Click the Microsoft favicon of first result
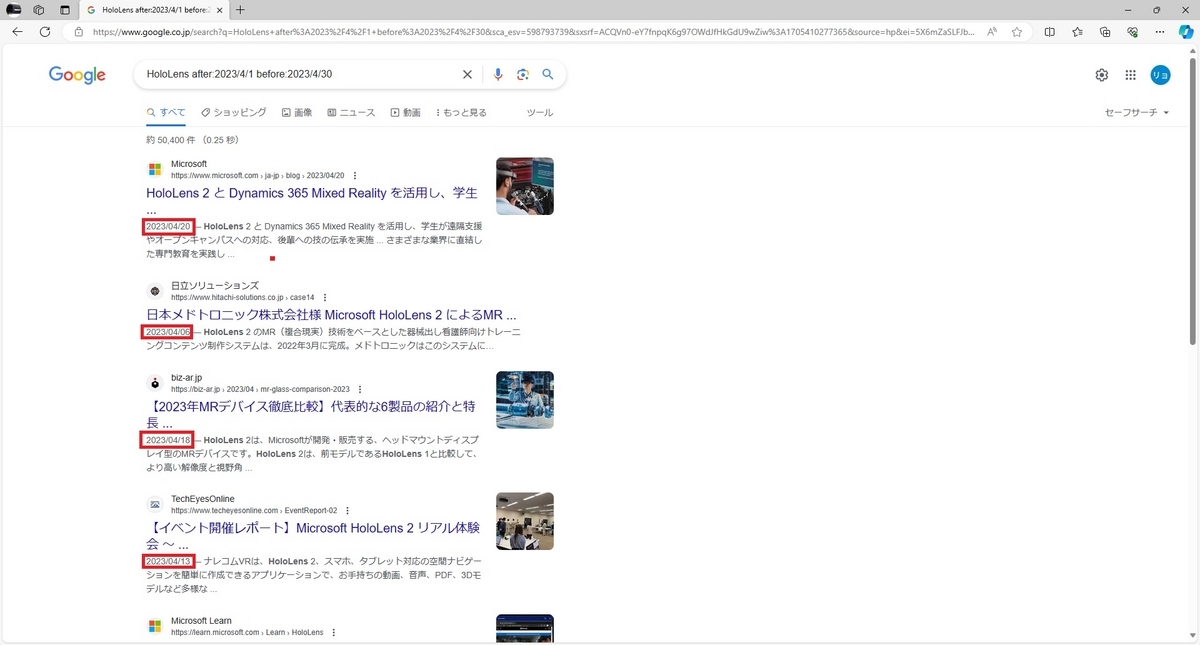This screenshot has width=1200, height=645. [x=155, y=170]
